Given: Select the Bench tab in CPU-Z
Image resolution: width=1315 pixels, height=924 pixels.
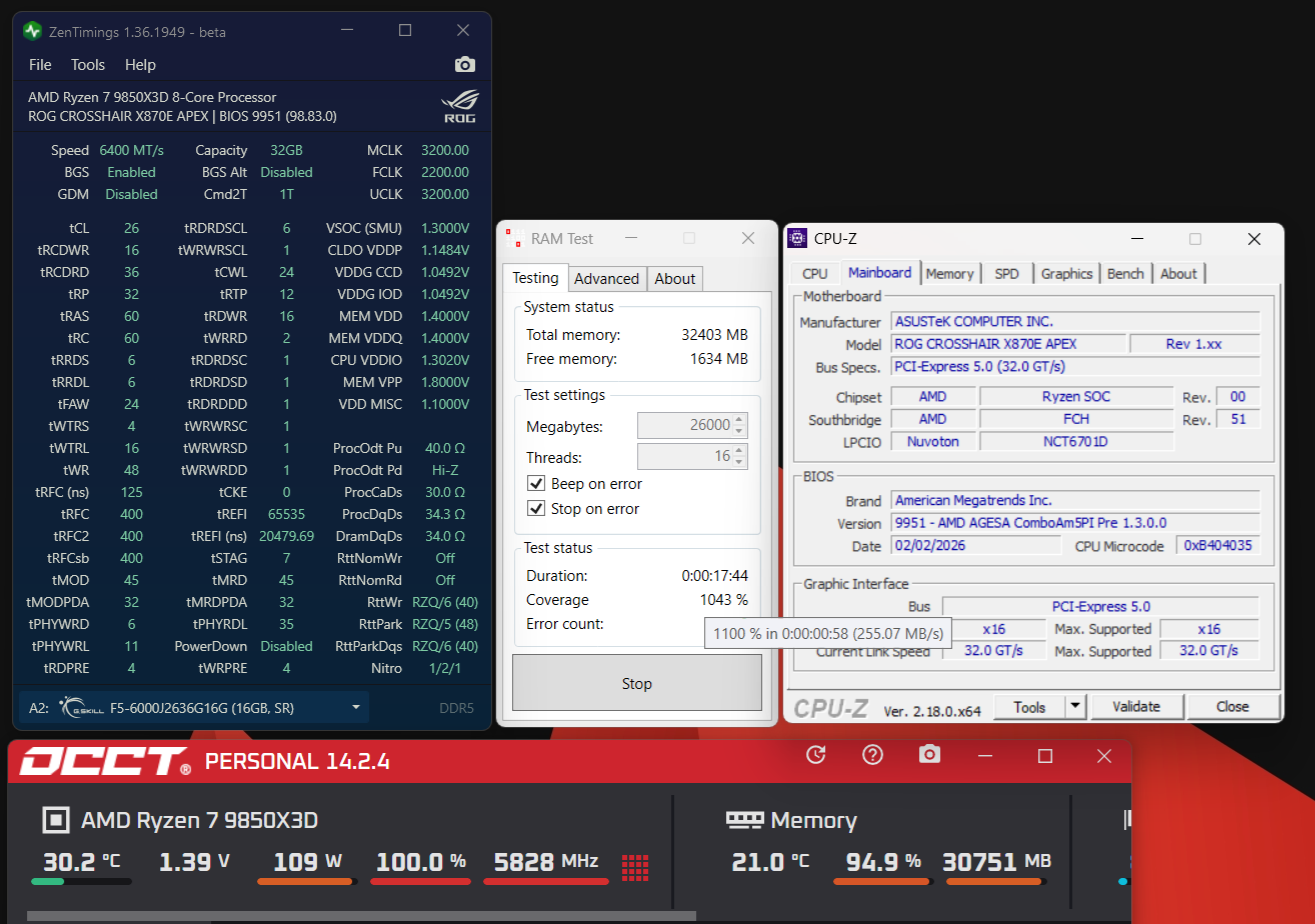Looking at the screenshot, I should (x=1126, y=274).
